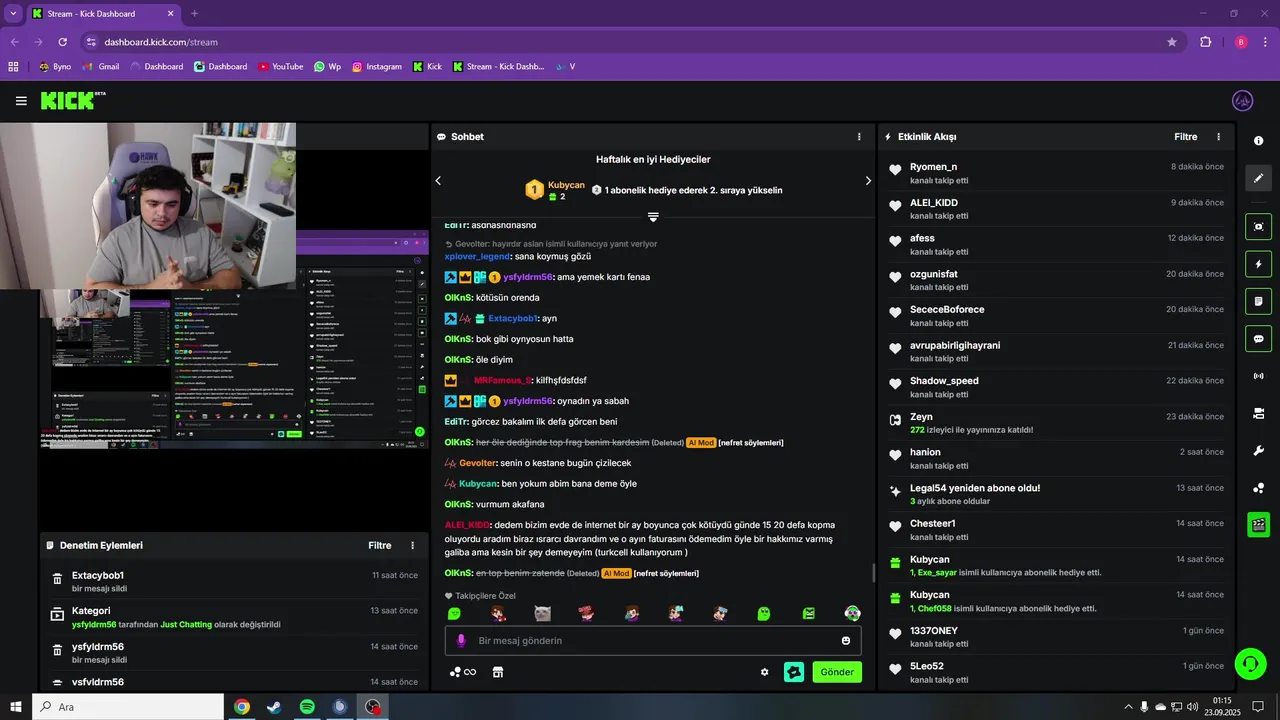Click the Kubycan top gifter name
The width and height of the screenshot is (1280, 720).
coord(566,185)
